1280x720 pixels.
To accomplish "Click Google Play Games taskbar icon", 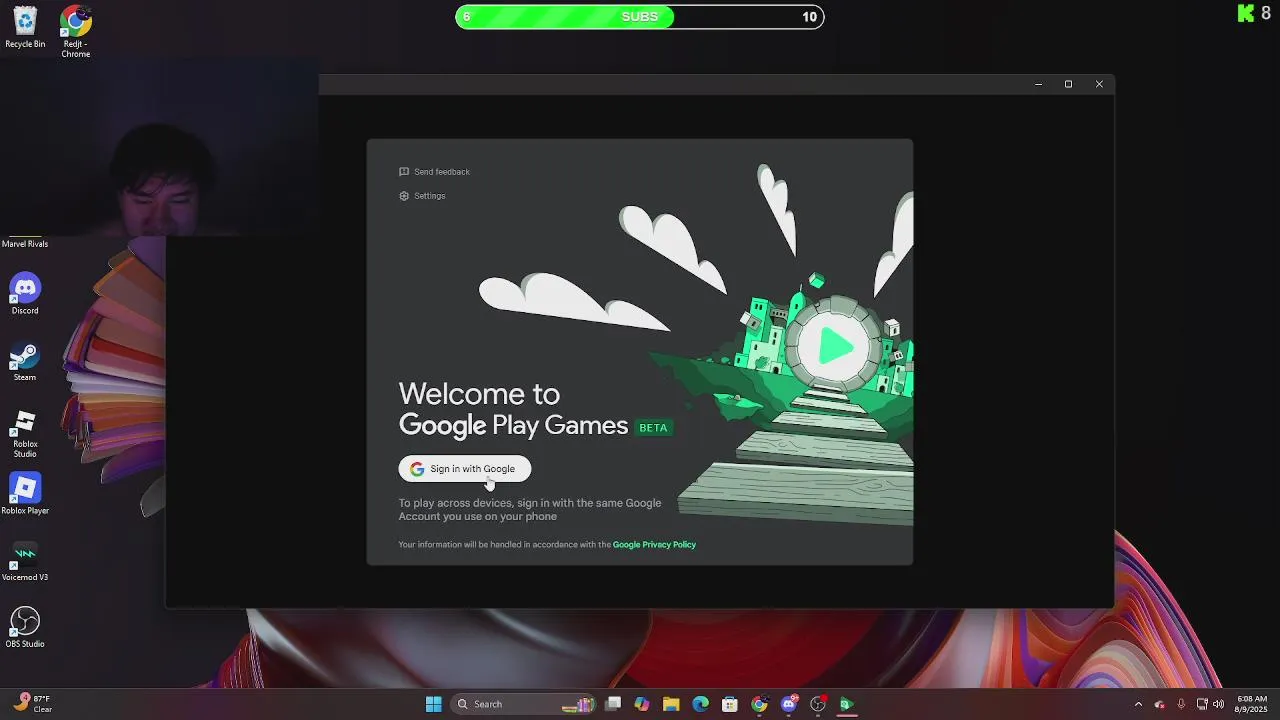I will (x=847, y=704).
